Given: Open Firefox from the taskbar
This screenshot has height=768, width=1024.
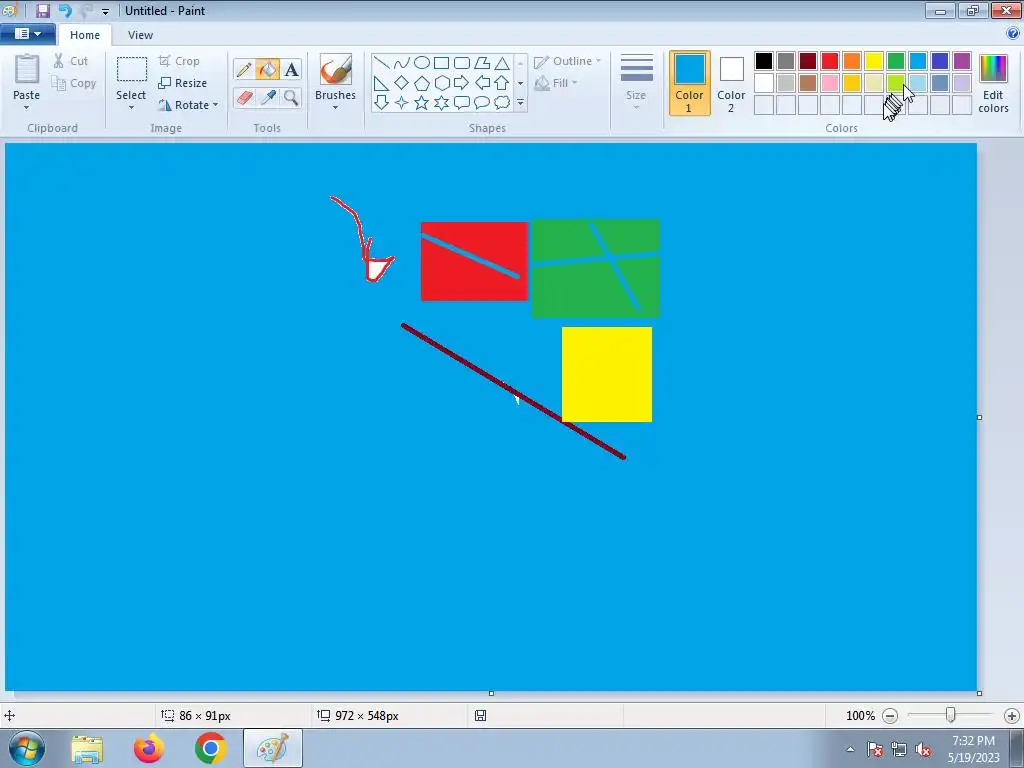Looking at the screenshot, I should pyautogui.click(x=149, y=748).
